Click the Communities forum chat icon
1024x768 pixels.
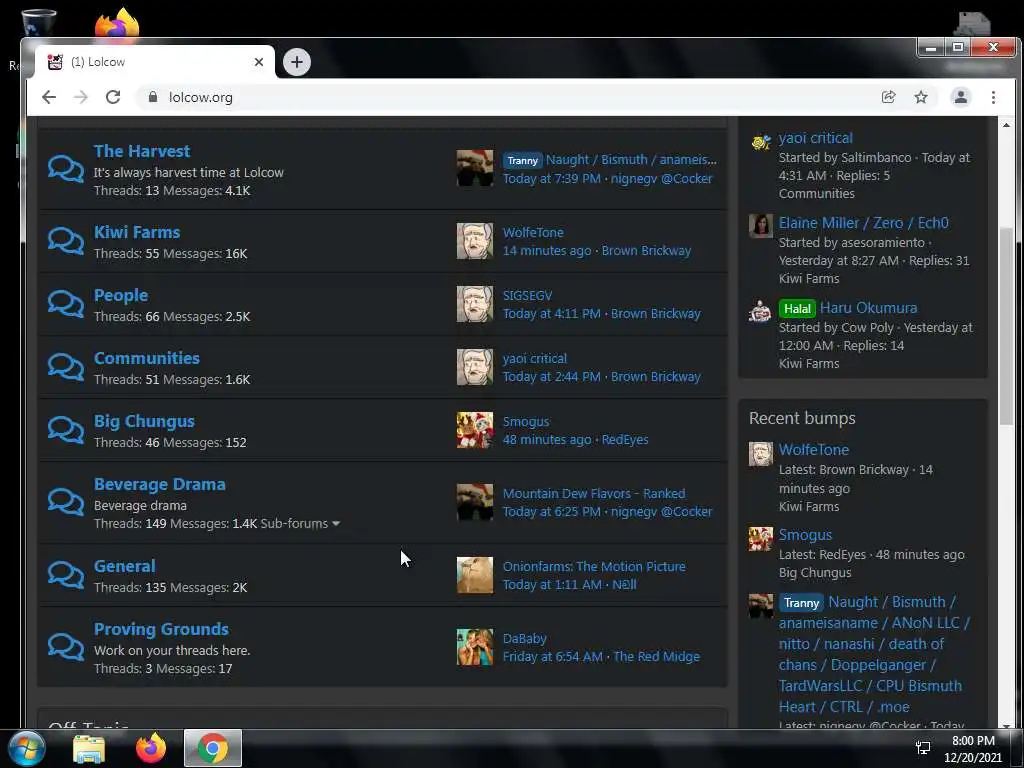click(x=66, y=367)
